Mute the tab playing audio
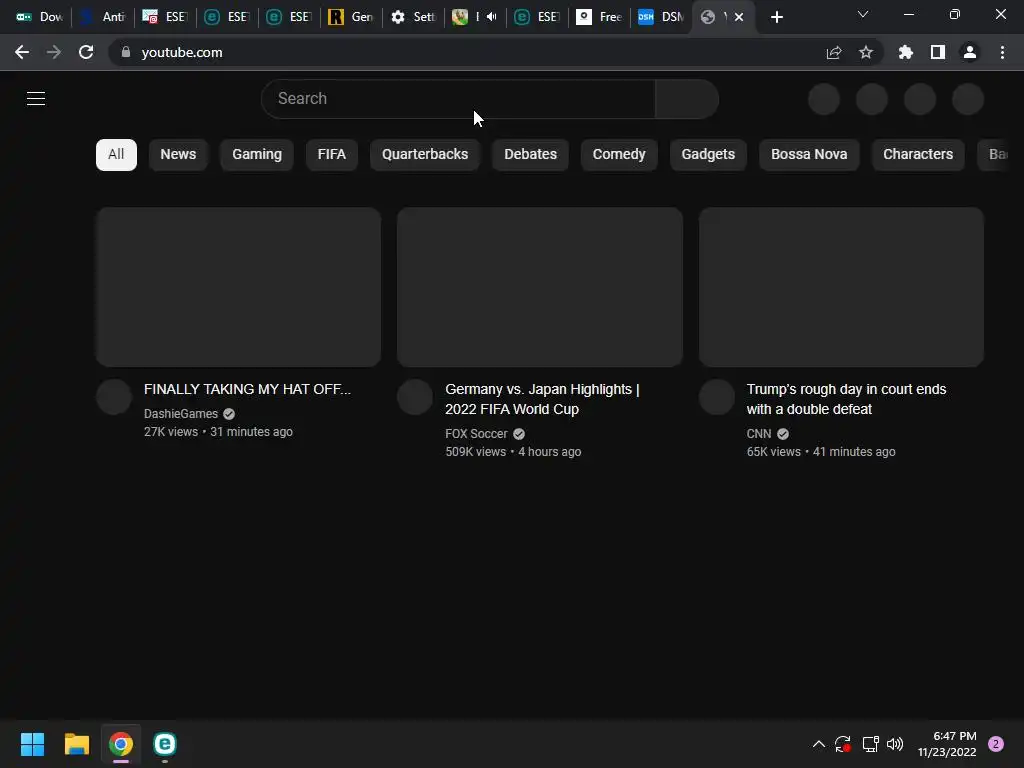The width and height of the screenshot is (1024, 768). 491,17
